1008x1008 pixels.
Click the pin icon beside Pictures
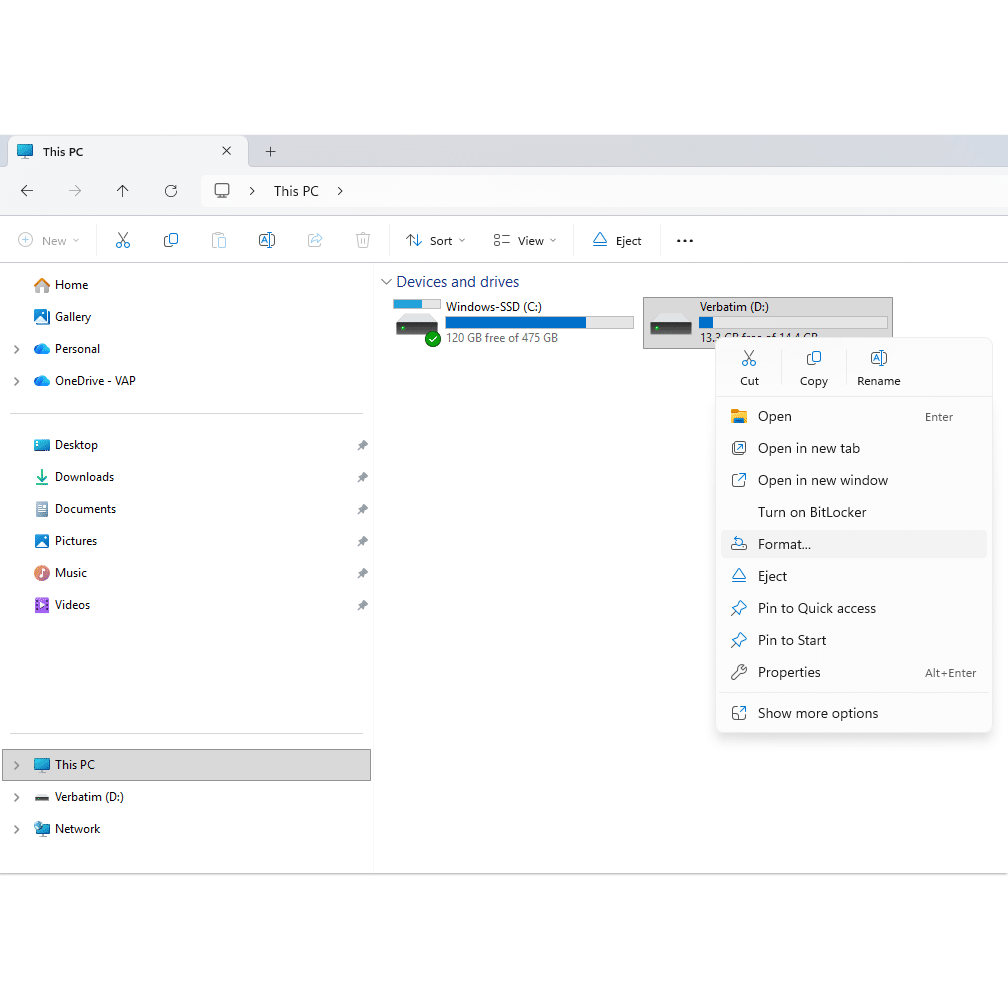coord(363,541)
